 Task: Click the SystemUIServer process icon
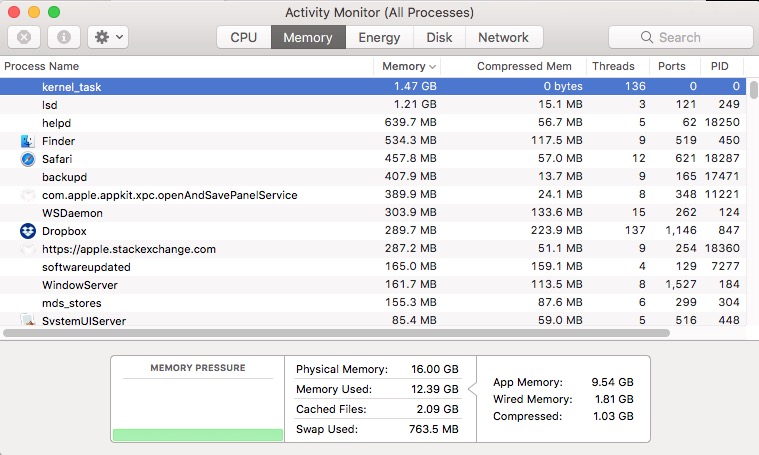coord(28,319)
